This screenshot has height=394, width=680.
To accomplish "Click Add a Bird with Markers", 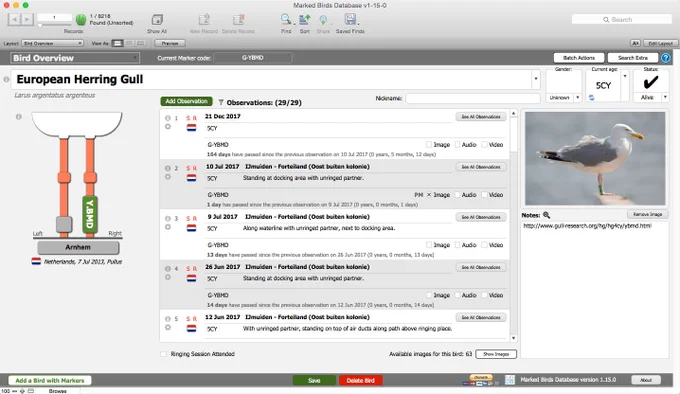I will pyautogui.click(x=50, y=381).
